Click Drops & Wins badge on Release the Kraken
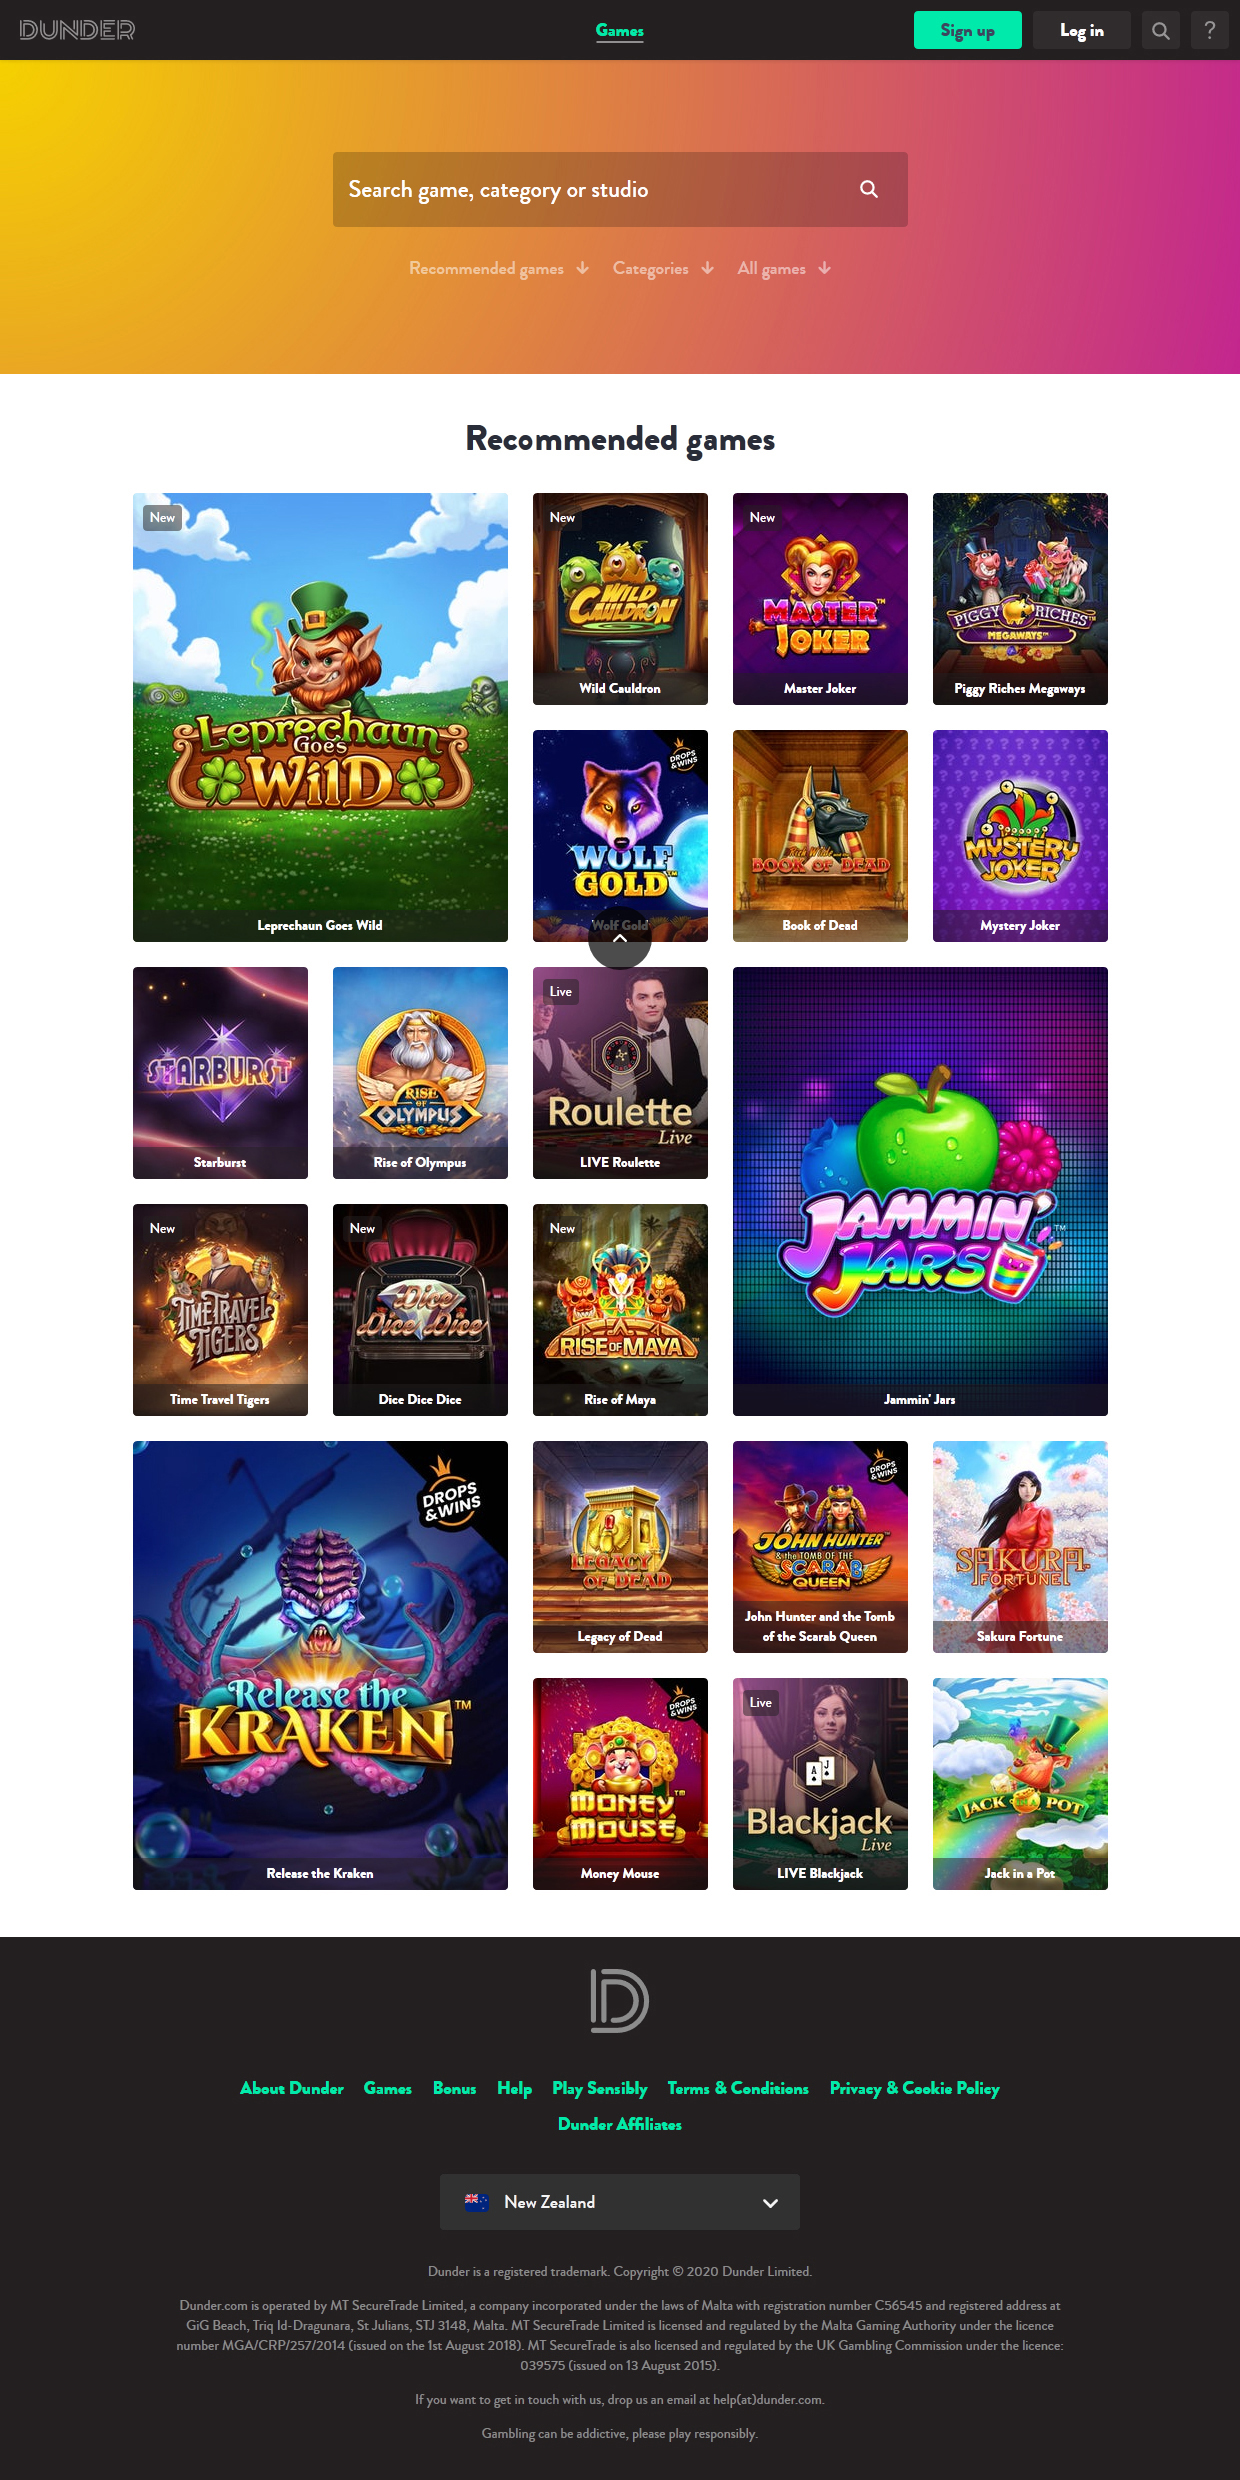Image resolution: width=1240 pixels, height=2480 pixels. (x=452, y=1494)
